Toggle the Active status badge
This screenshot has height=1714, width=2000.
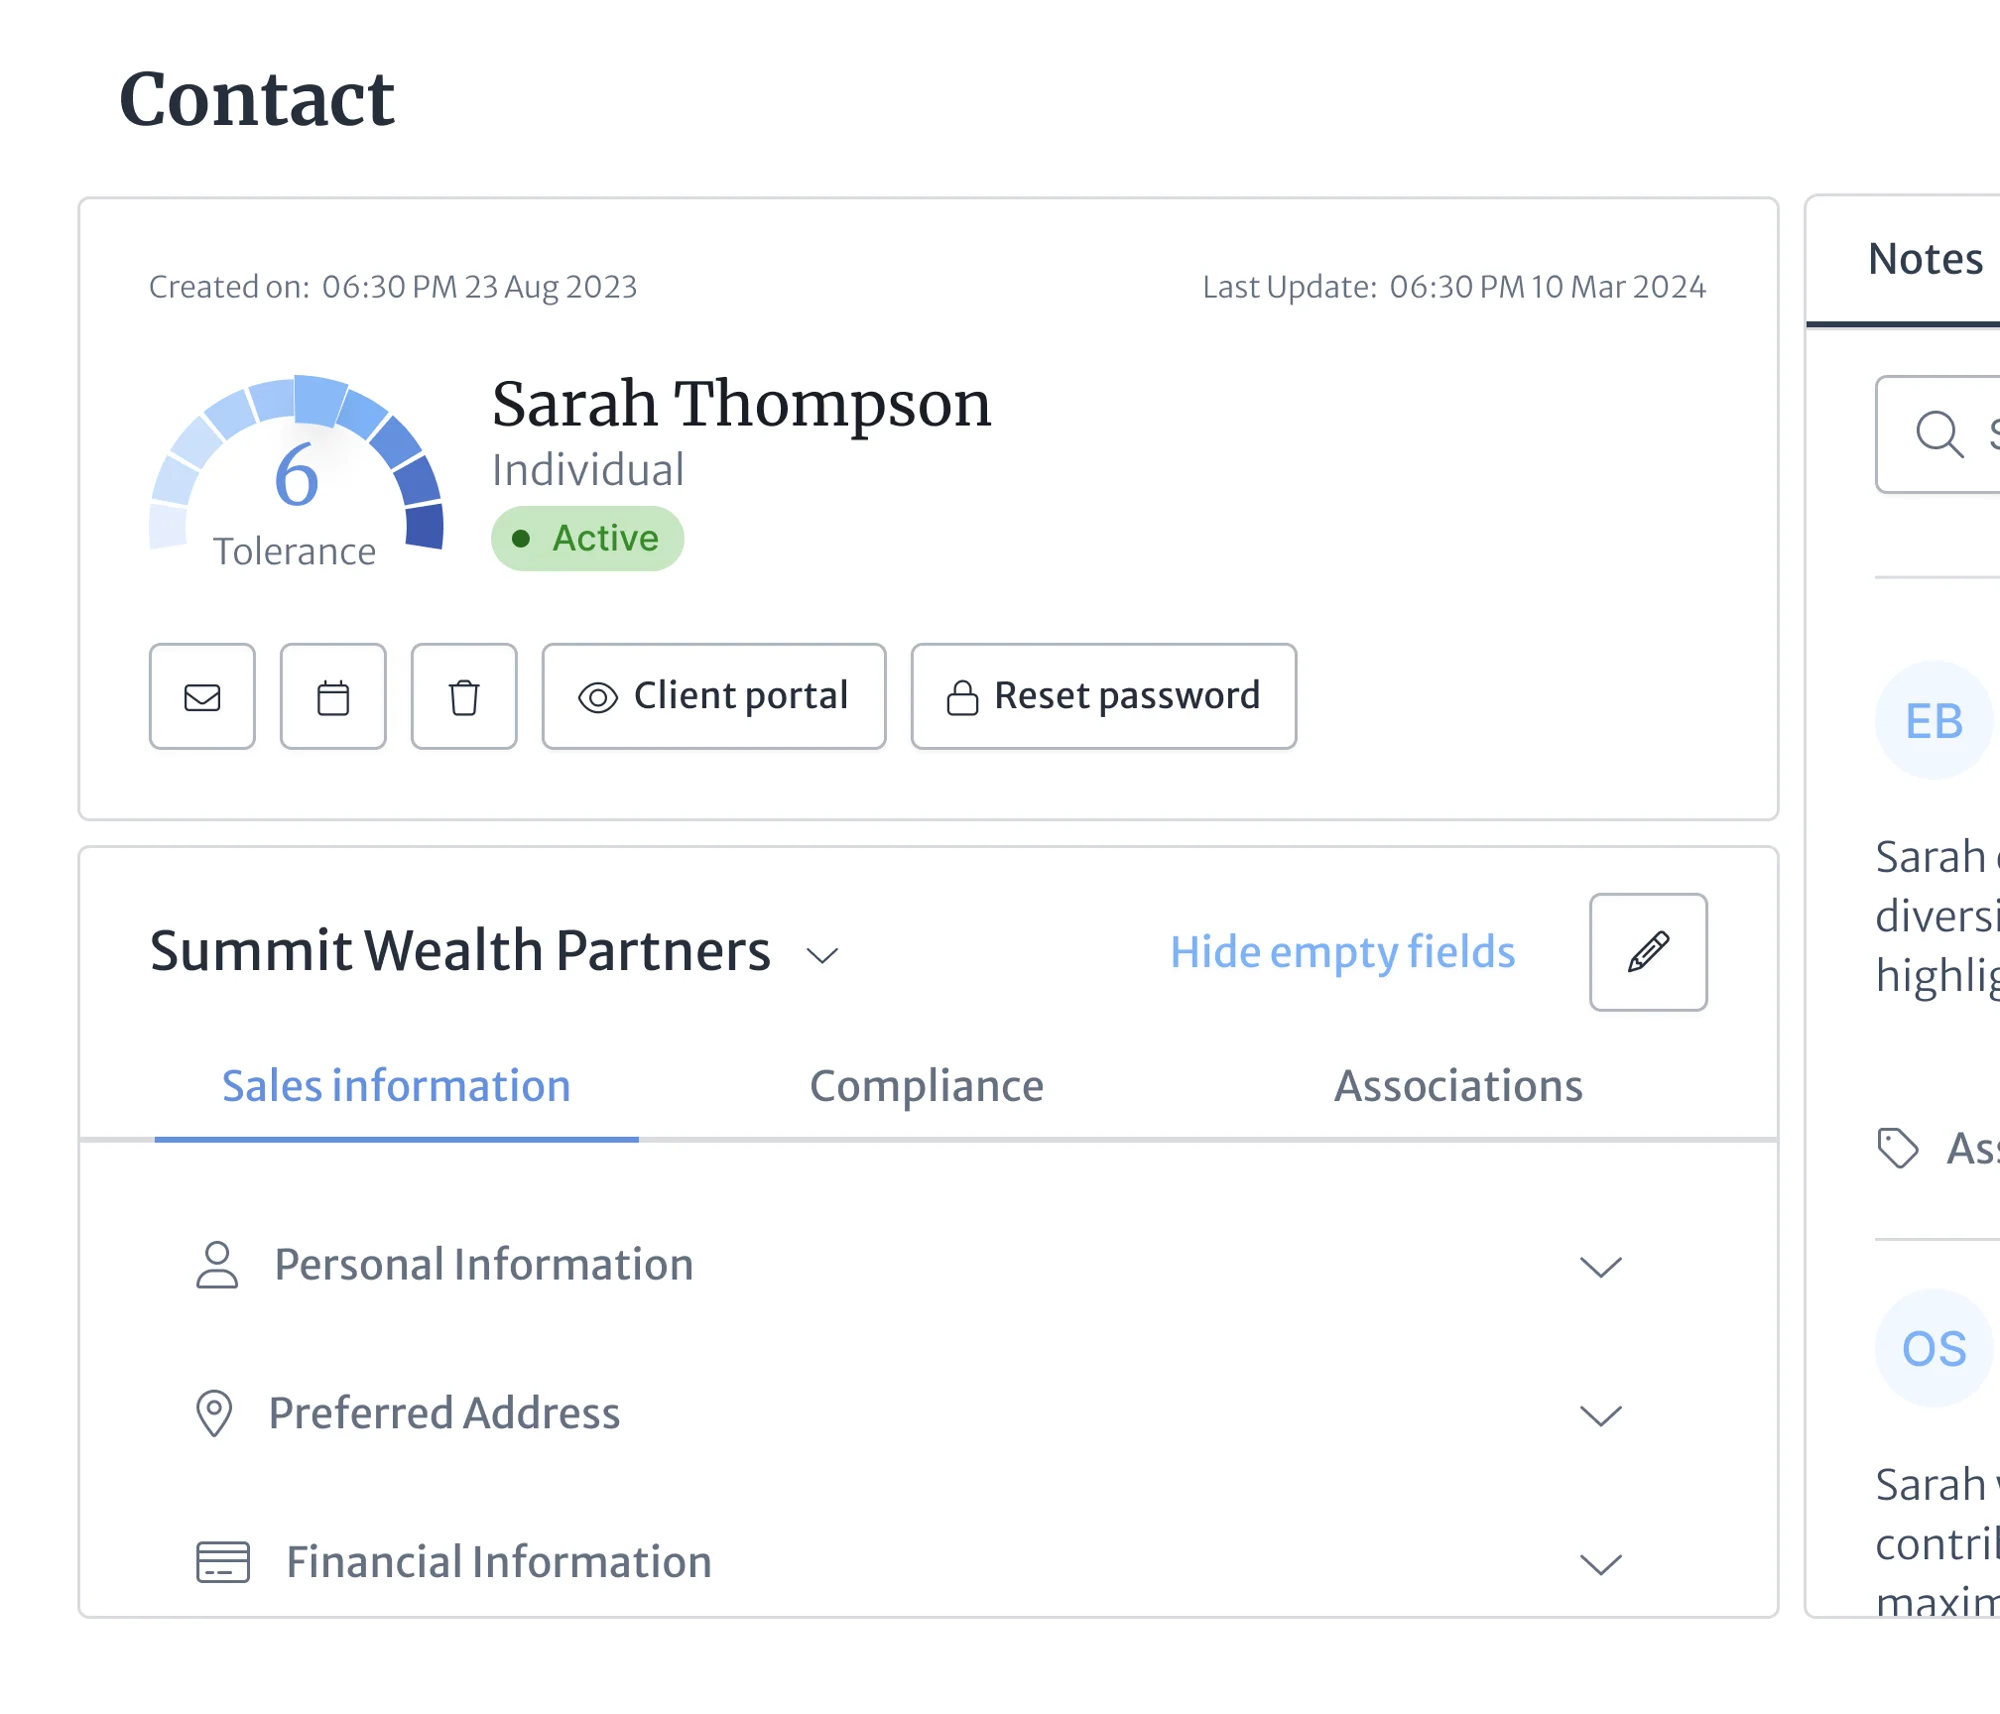click(x=588, y=538)
